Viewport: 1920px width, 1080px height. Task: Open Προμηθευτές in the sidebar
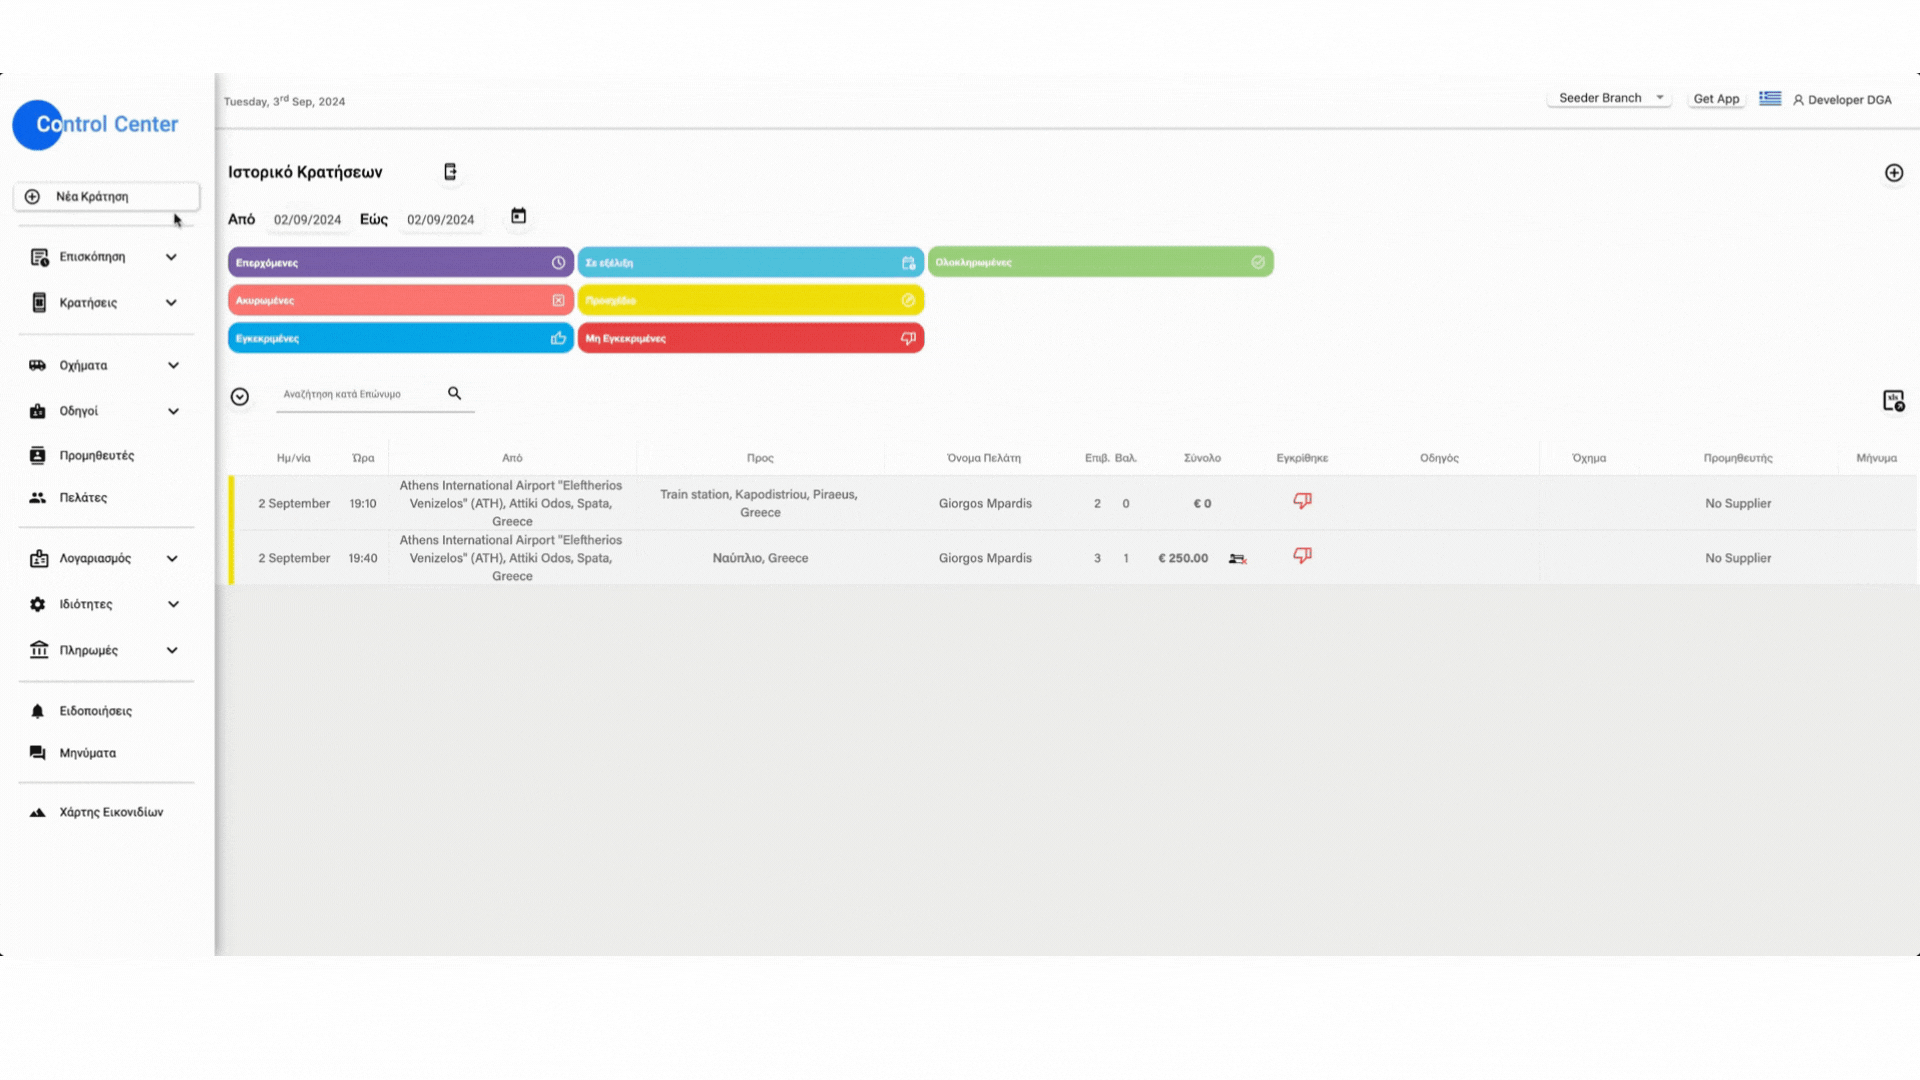pos(96,455)
